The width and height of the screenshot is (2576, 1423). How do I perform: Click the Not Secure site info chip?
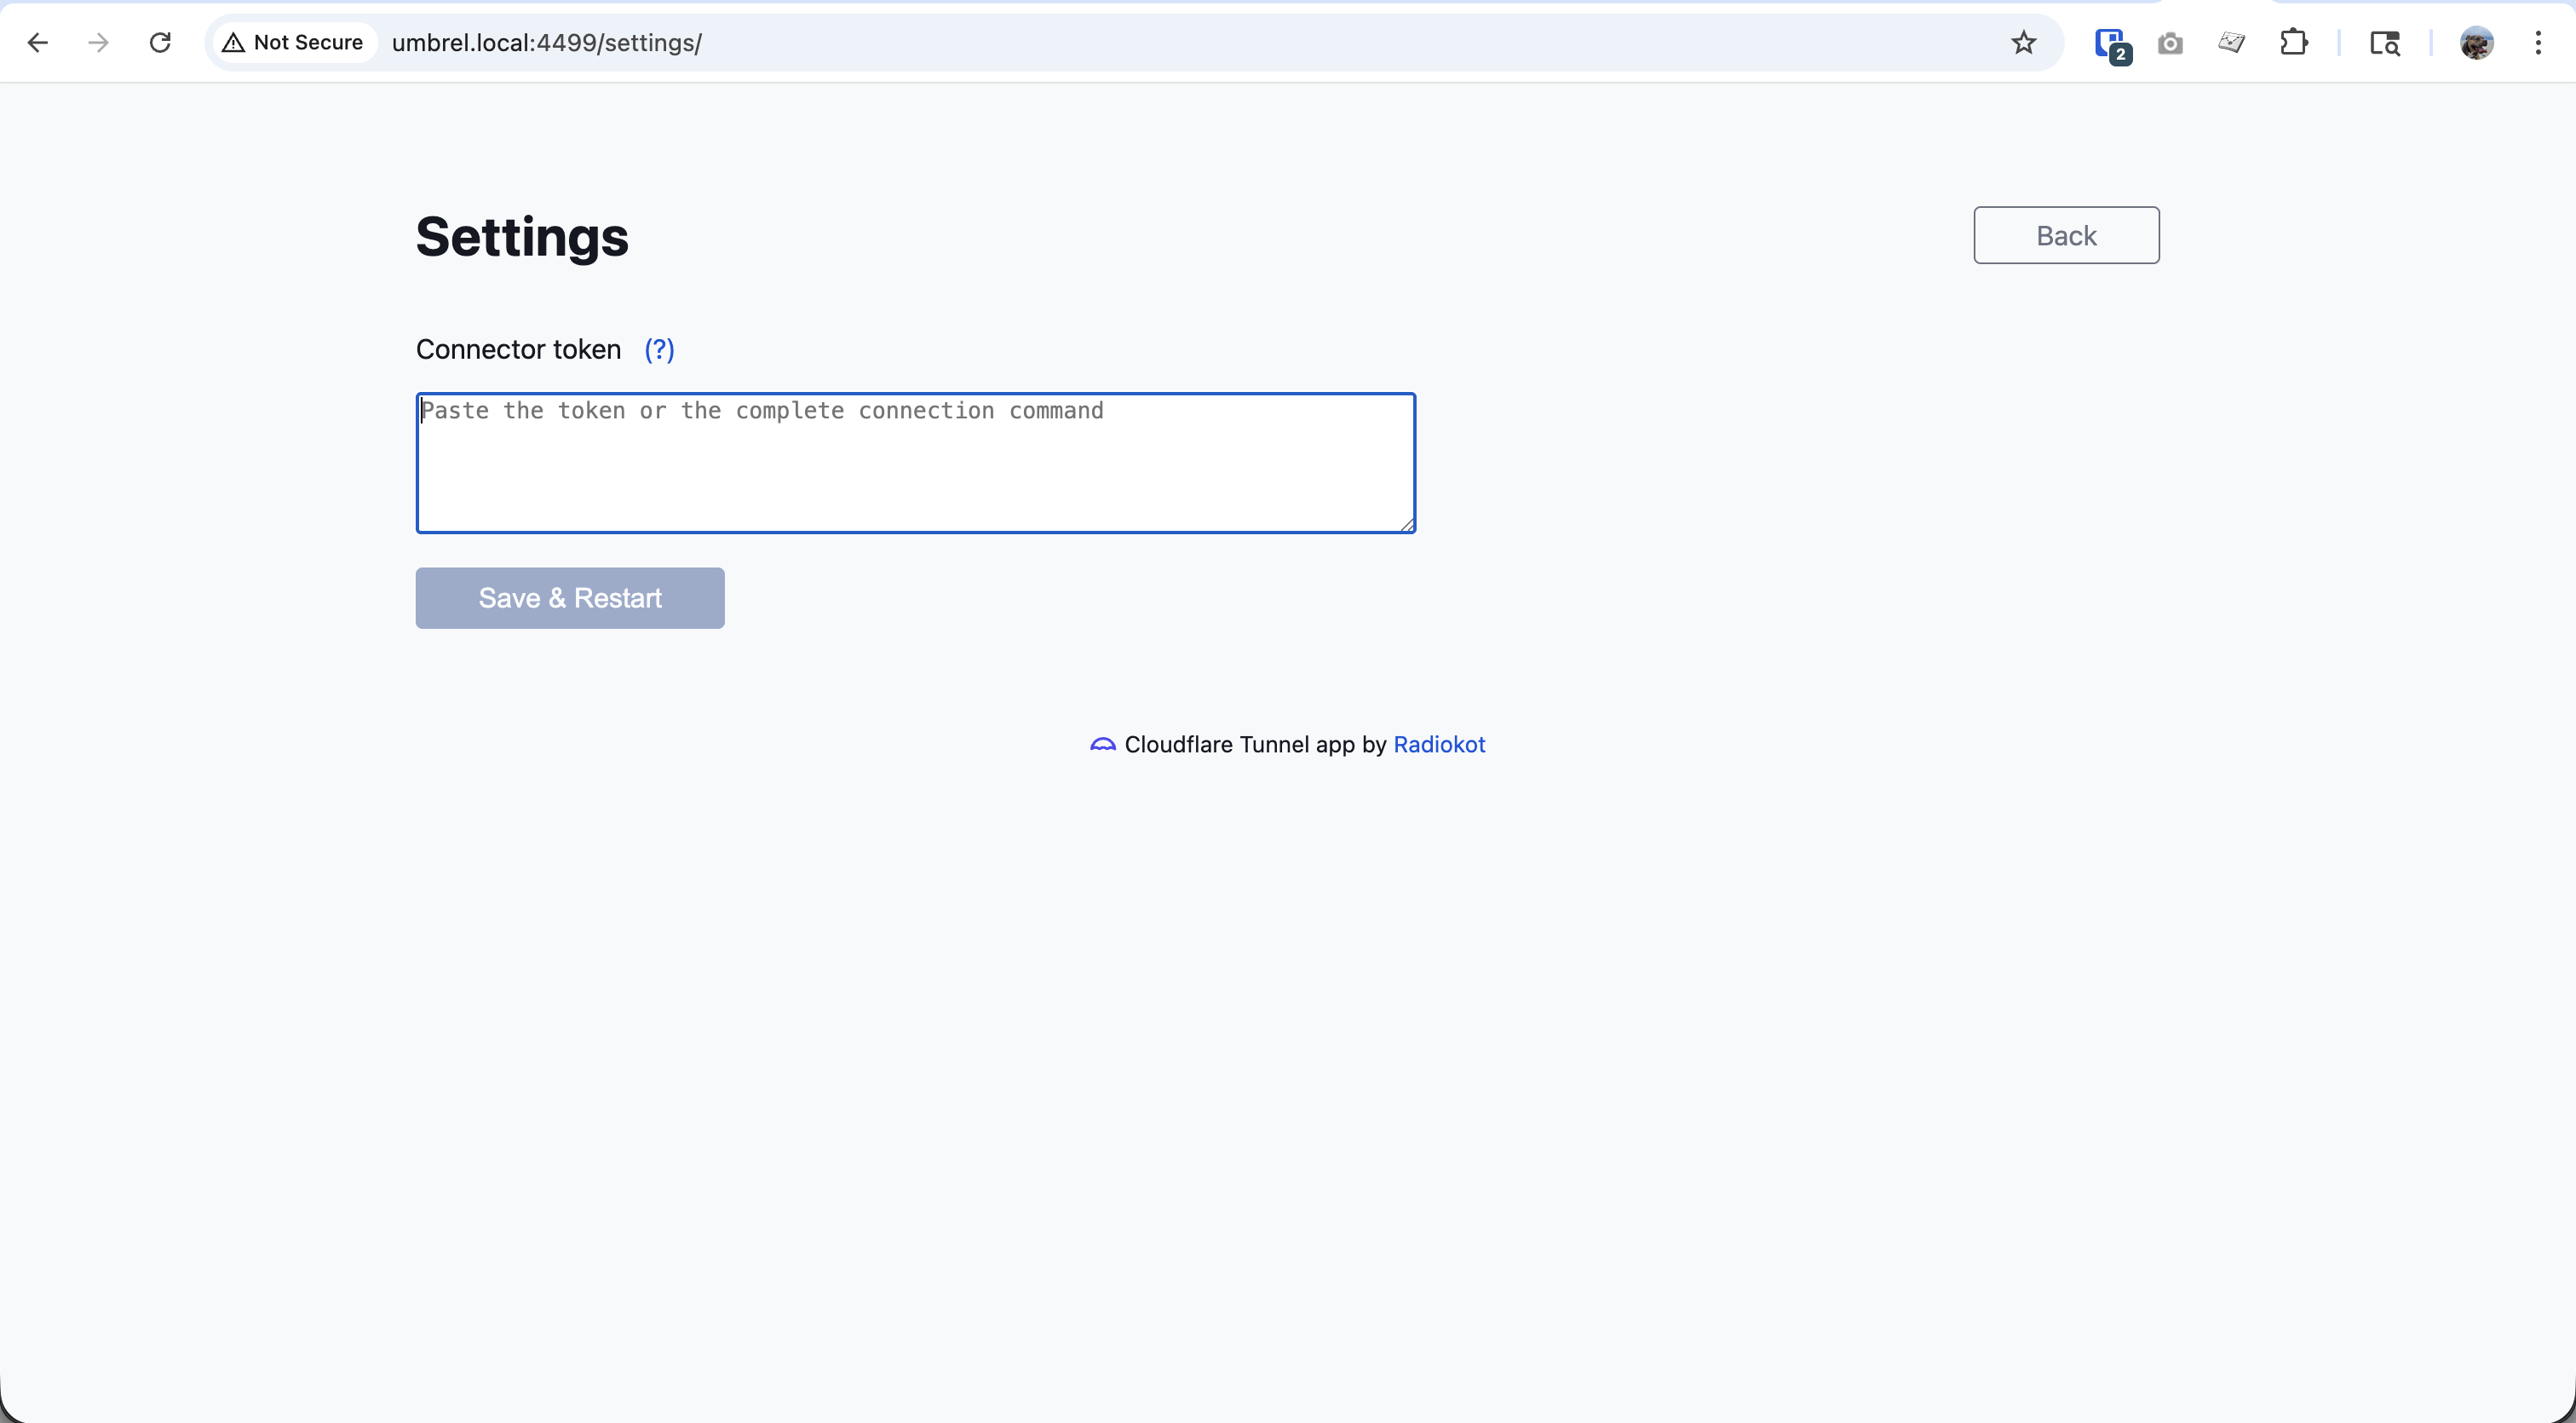pos(294,43)
